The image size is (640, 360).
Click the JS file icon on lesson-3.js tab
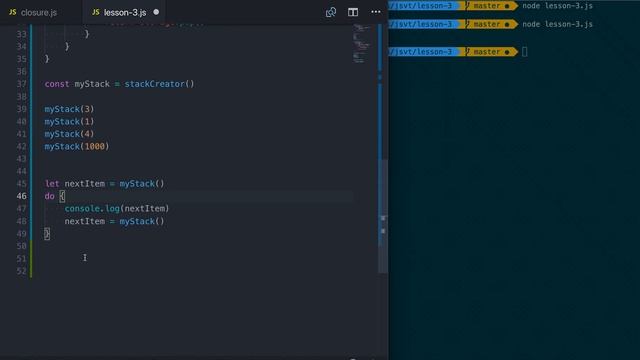(96, 12)
